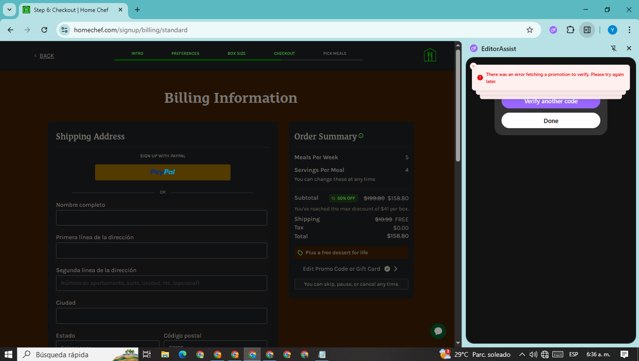Viewport: 639px width, 361px height.
Task: Click Verify another code button
Action: (551, 101)
